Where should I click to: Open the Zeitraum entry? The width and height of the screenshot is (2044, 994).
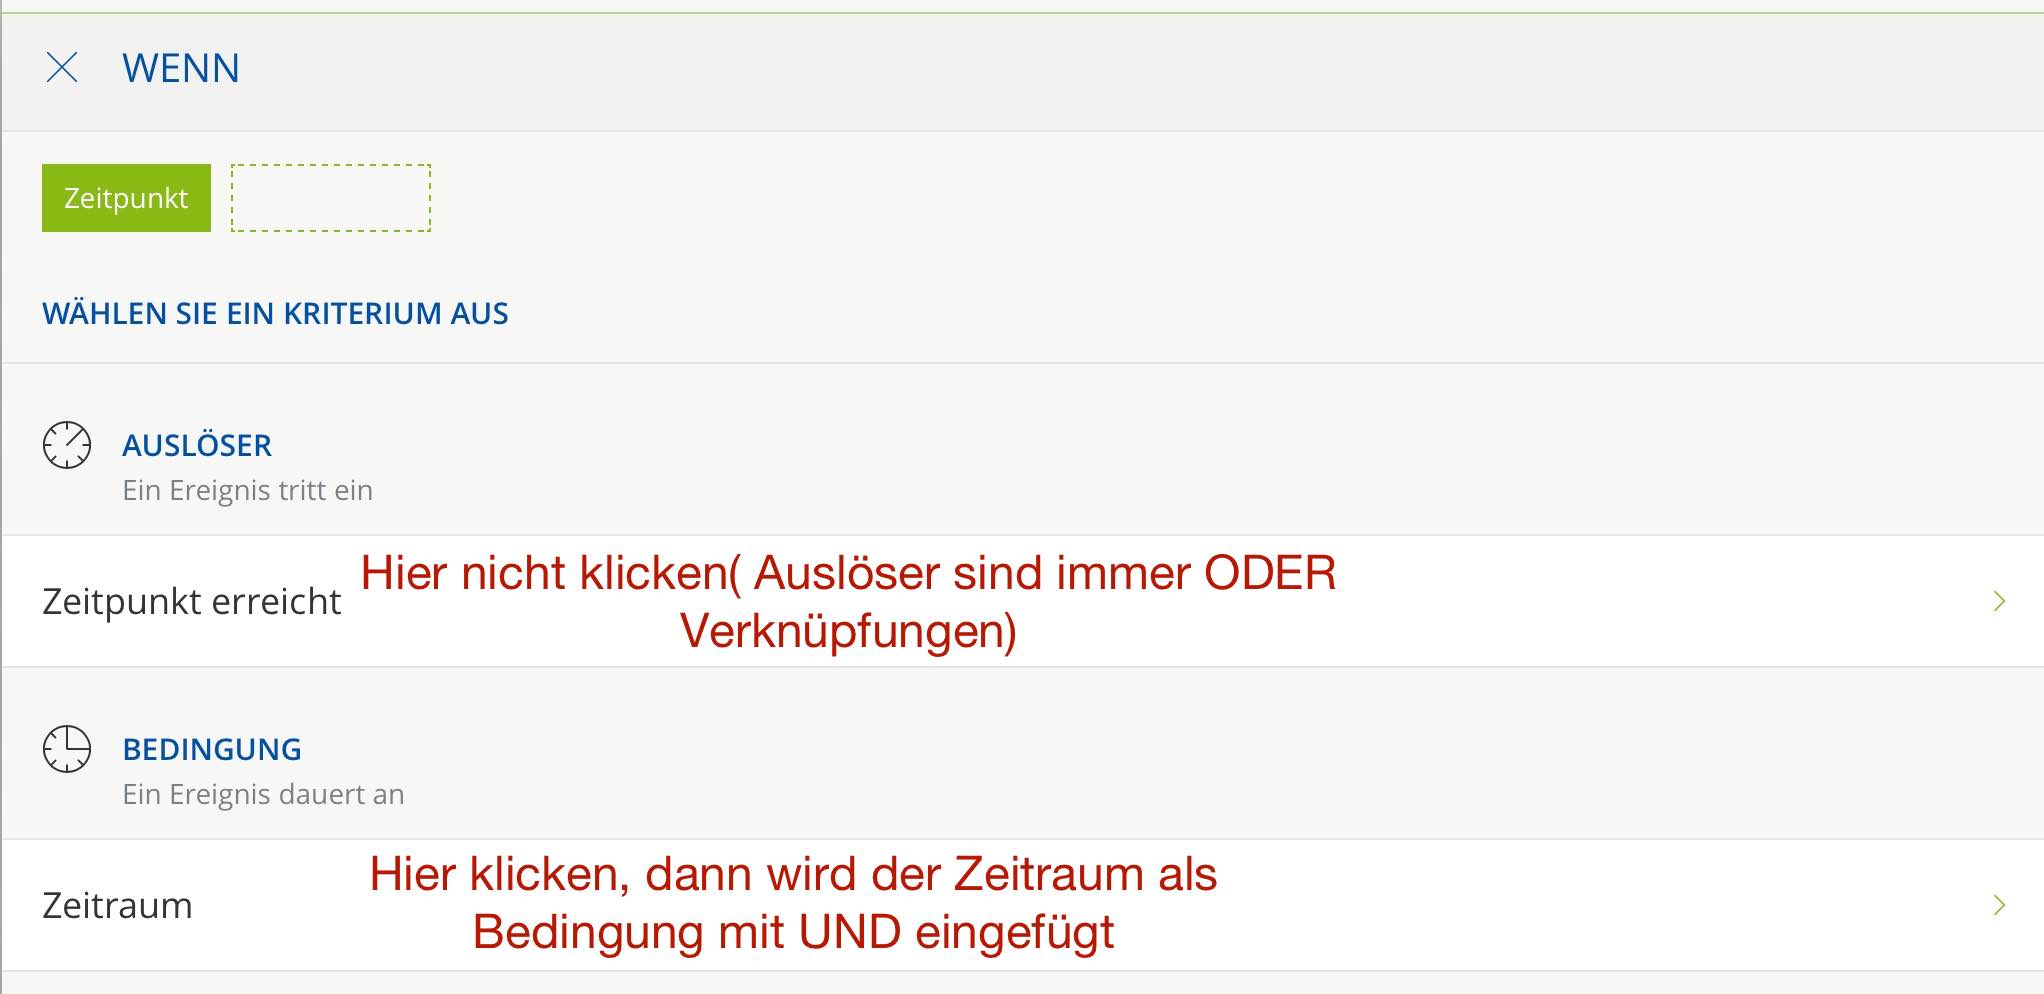(117, 906)
